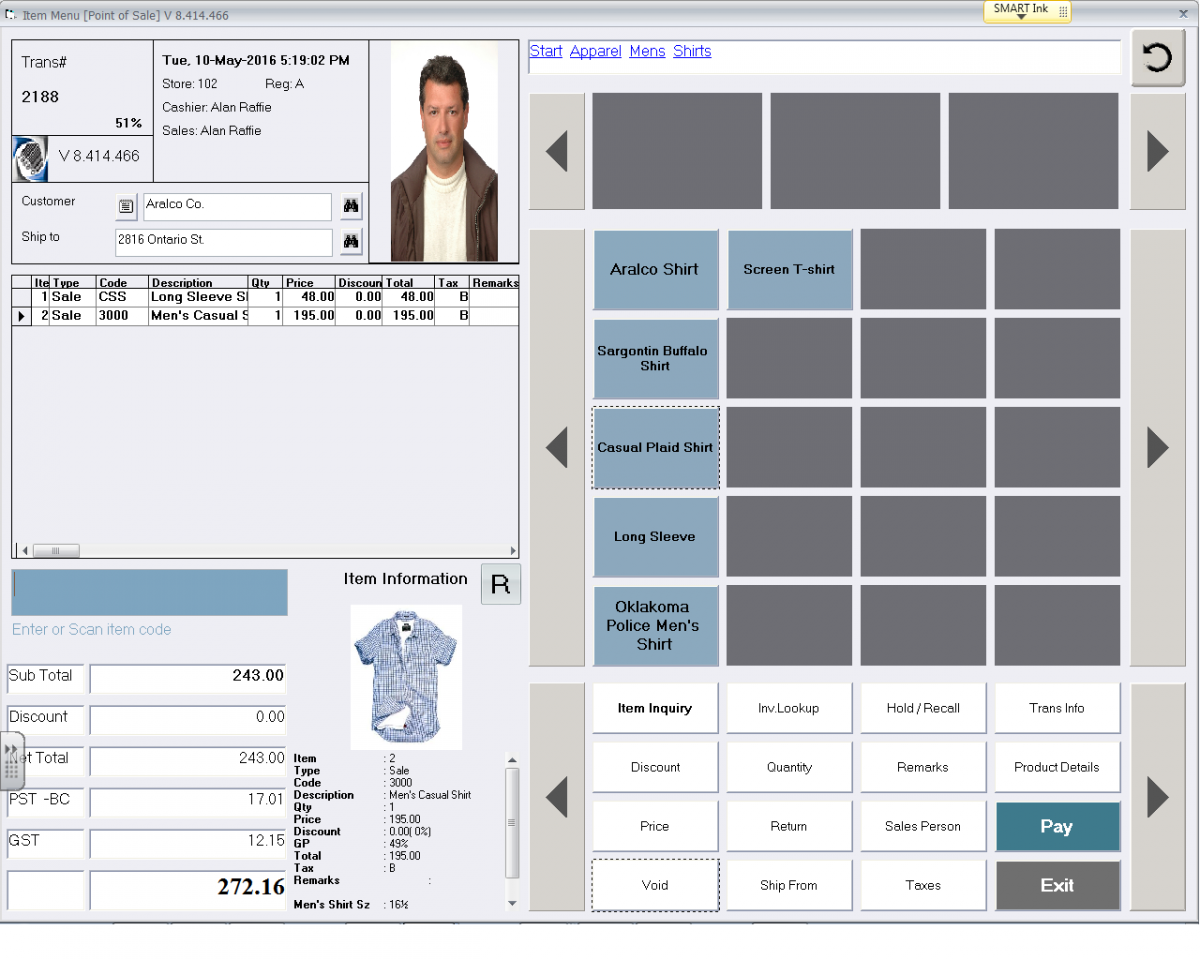1200x960 pixels.
Task: Click the Hold / Recall button
Action: [923, 708]
